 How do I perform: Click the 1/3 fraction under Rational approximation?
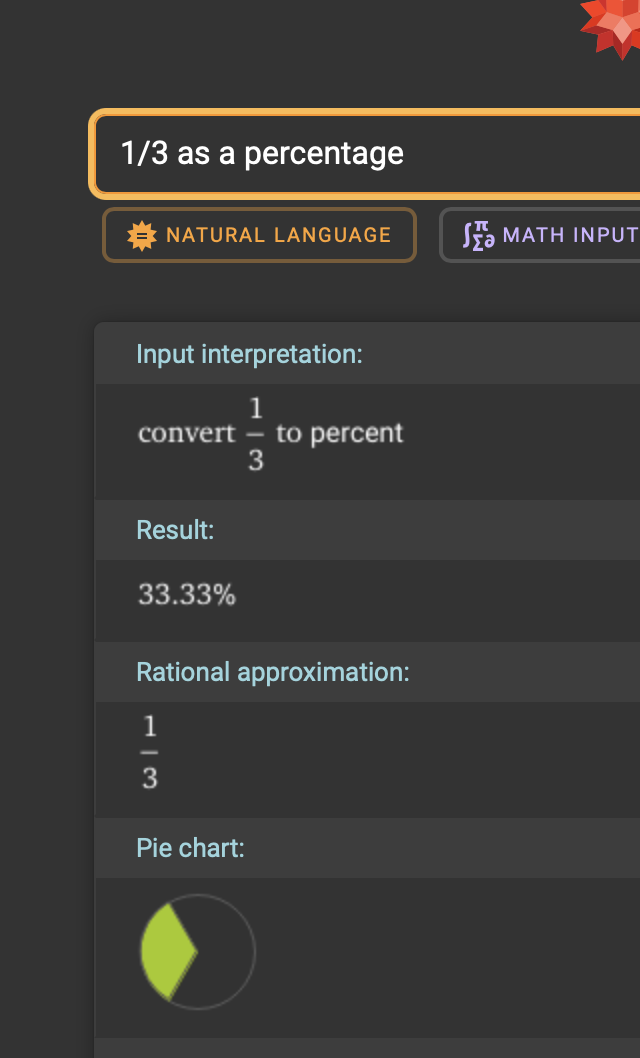click(149, 752)
